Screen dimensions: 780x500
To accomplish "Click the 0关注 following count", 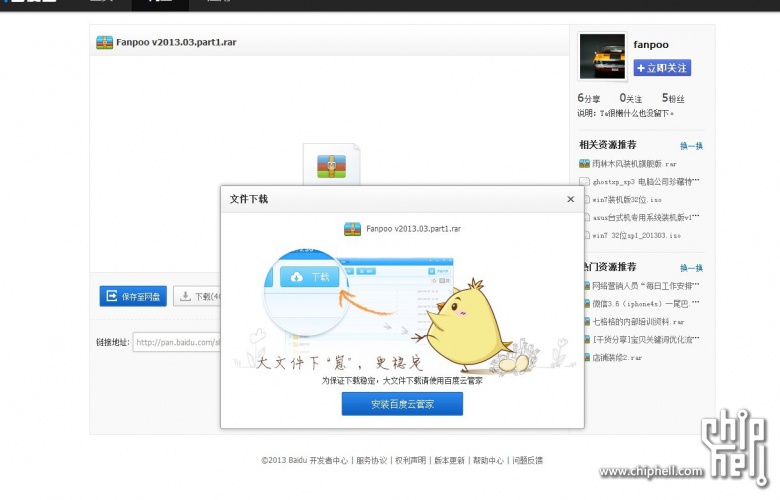I will pyautogui.click(x=630, y=98).
